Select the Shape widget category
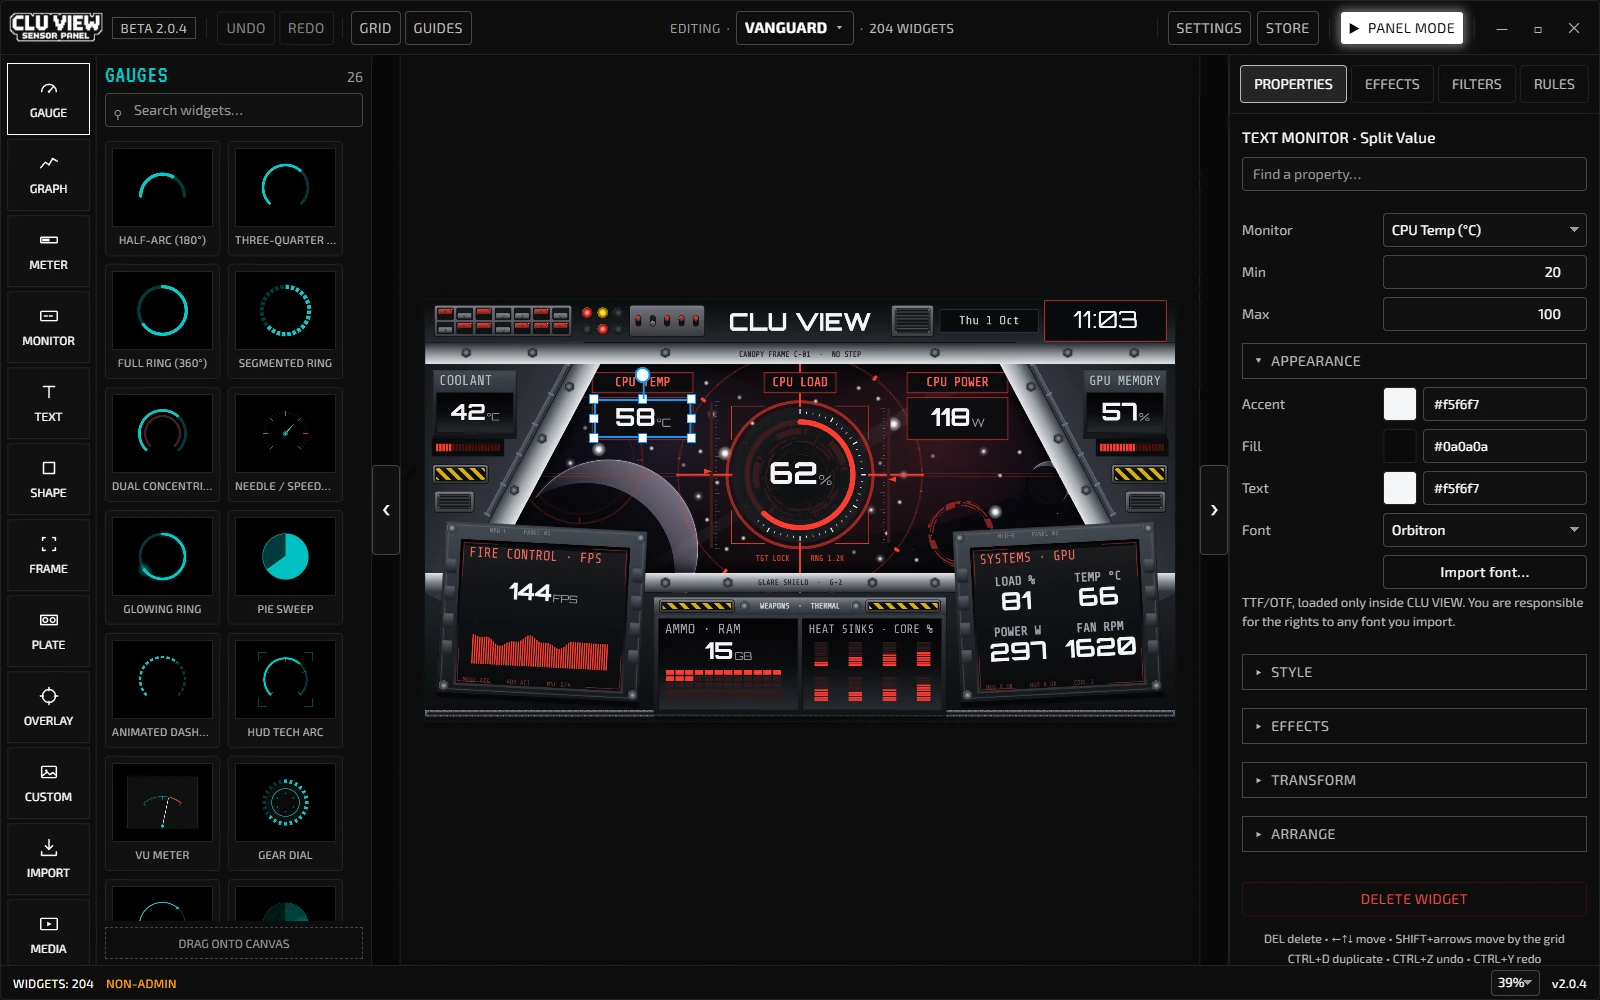Screen dimensions: 1600x1000 pos(48,479)
